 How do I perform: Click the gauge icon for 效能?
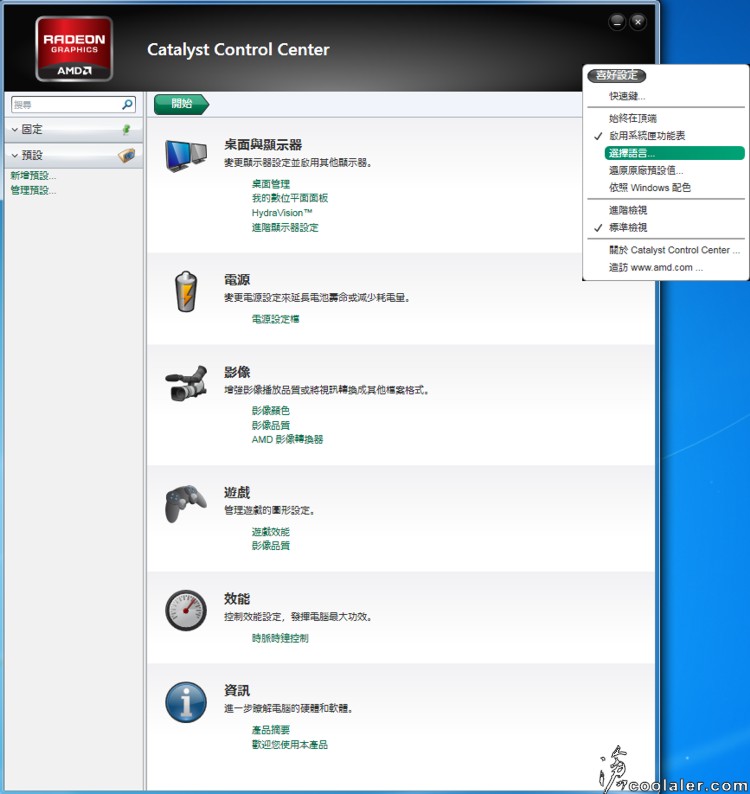click(x=186, y=610)
